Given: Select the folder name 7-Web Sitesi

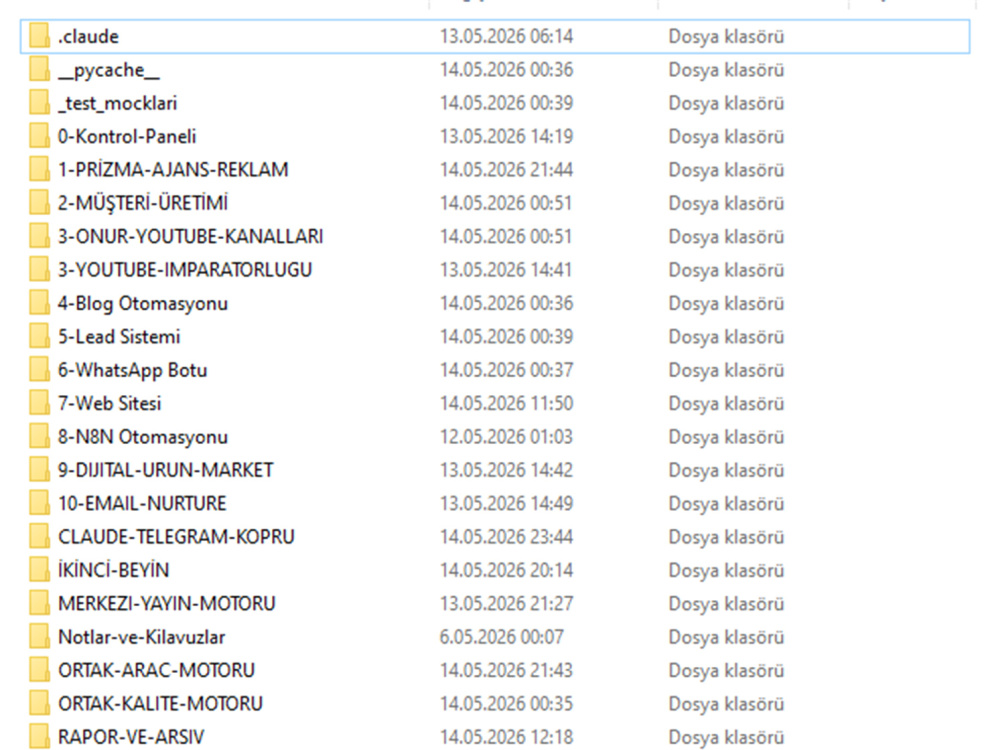Looking at the screenshot, I should (110, 404).
